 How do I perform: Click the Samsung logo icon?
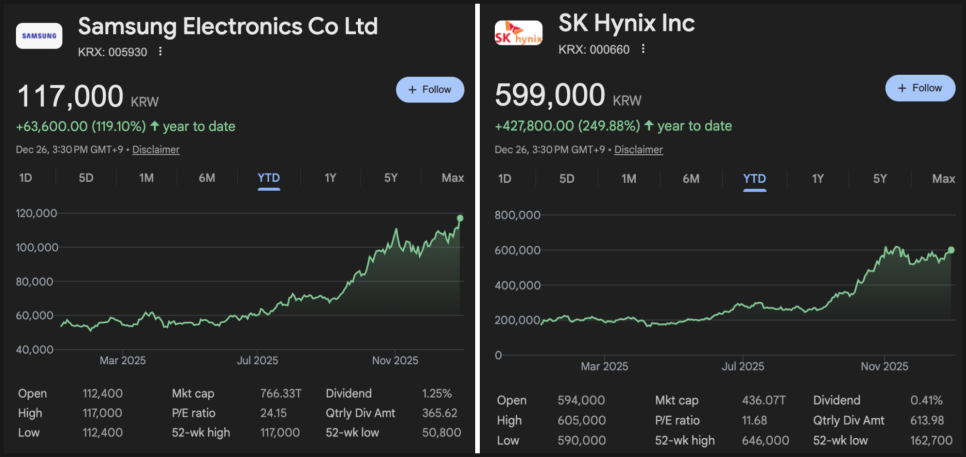tap(39, 35)
